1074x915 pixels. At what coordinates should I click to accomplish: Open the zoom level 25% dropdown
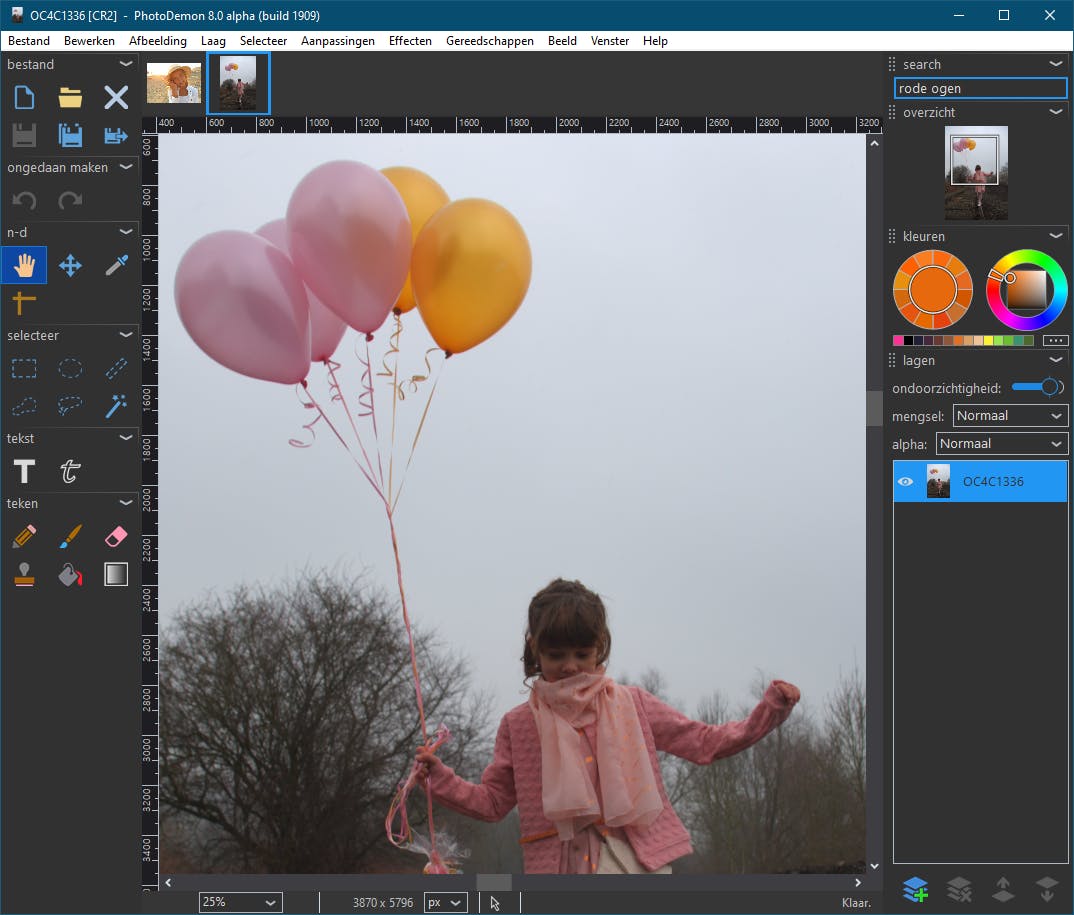[x=240, y=902]
